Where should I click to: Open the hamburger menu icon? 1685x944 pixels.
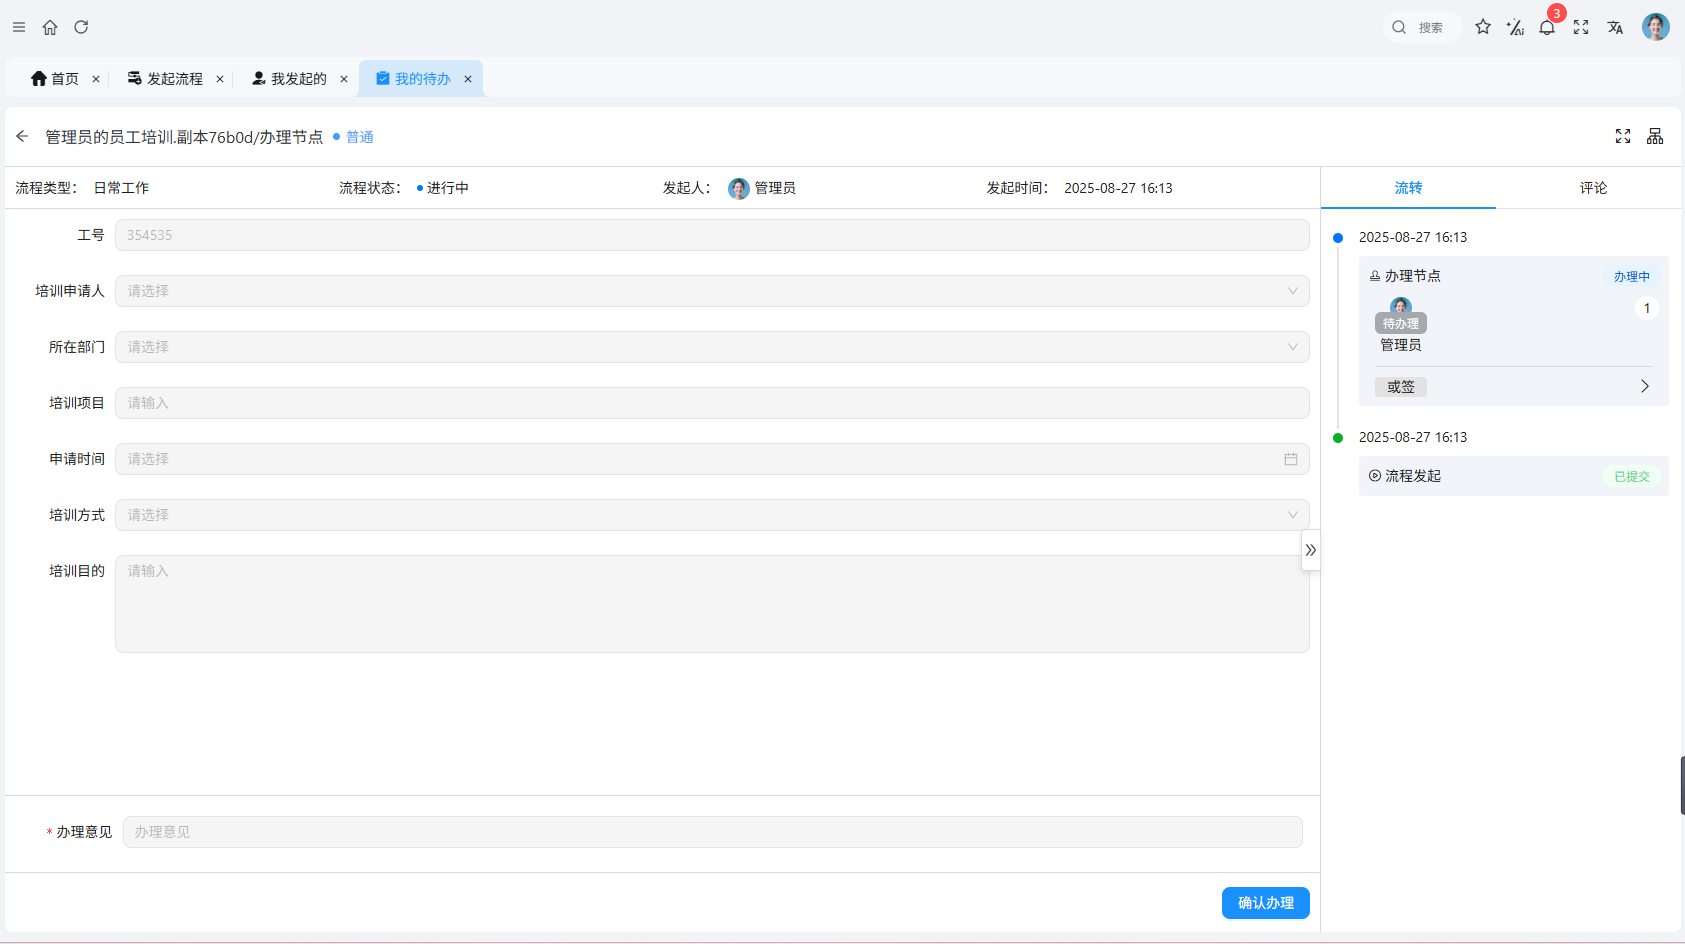coord(19,27)
